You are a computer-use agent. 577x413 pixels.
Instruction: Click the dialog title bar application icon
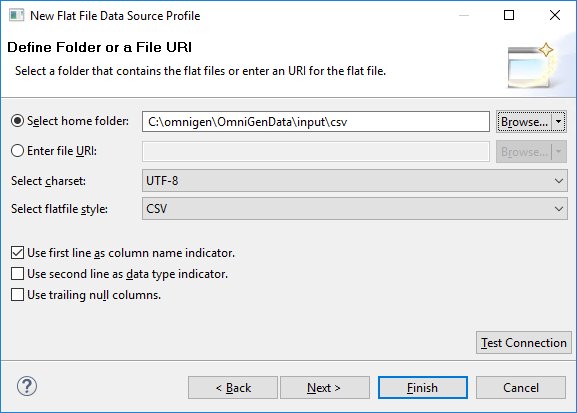tap(16, 15)
